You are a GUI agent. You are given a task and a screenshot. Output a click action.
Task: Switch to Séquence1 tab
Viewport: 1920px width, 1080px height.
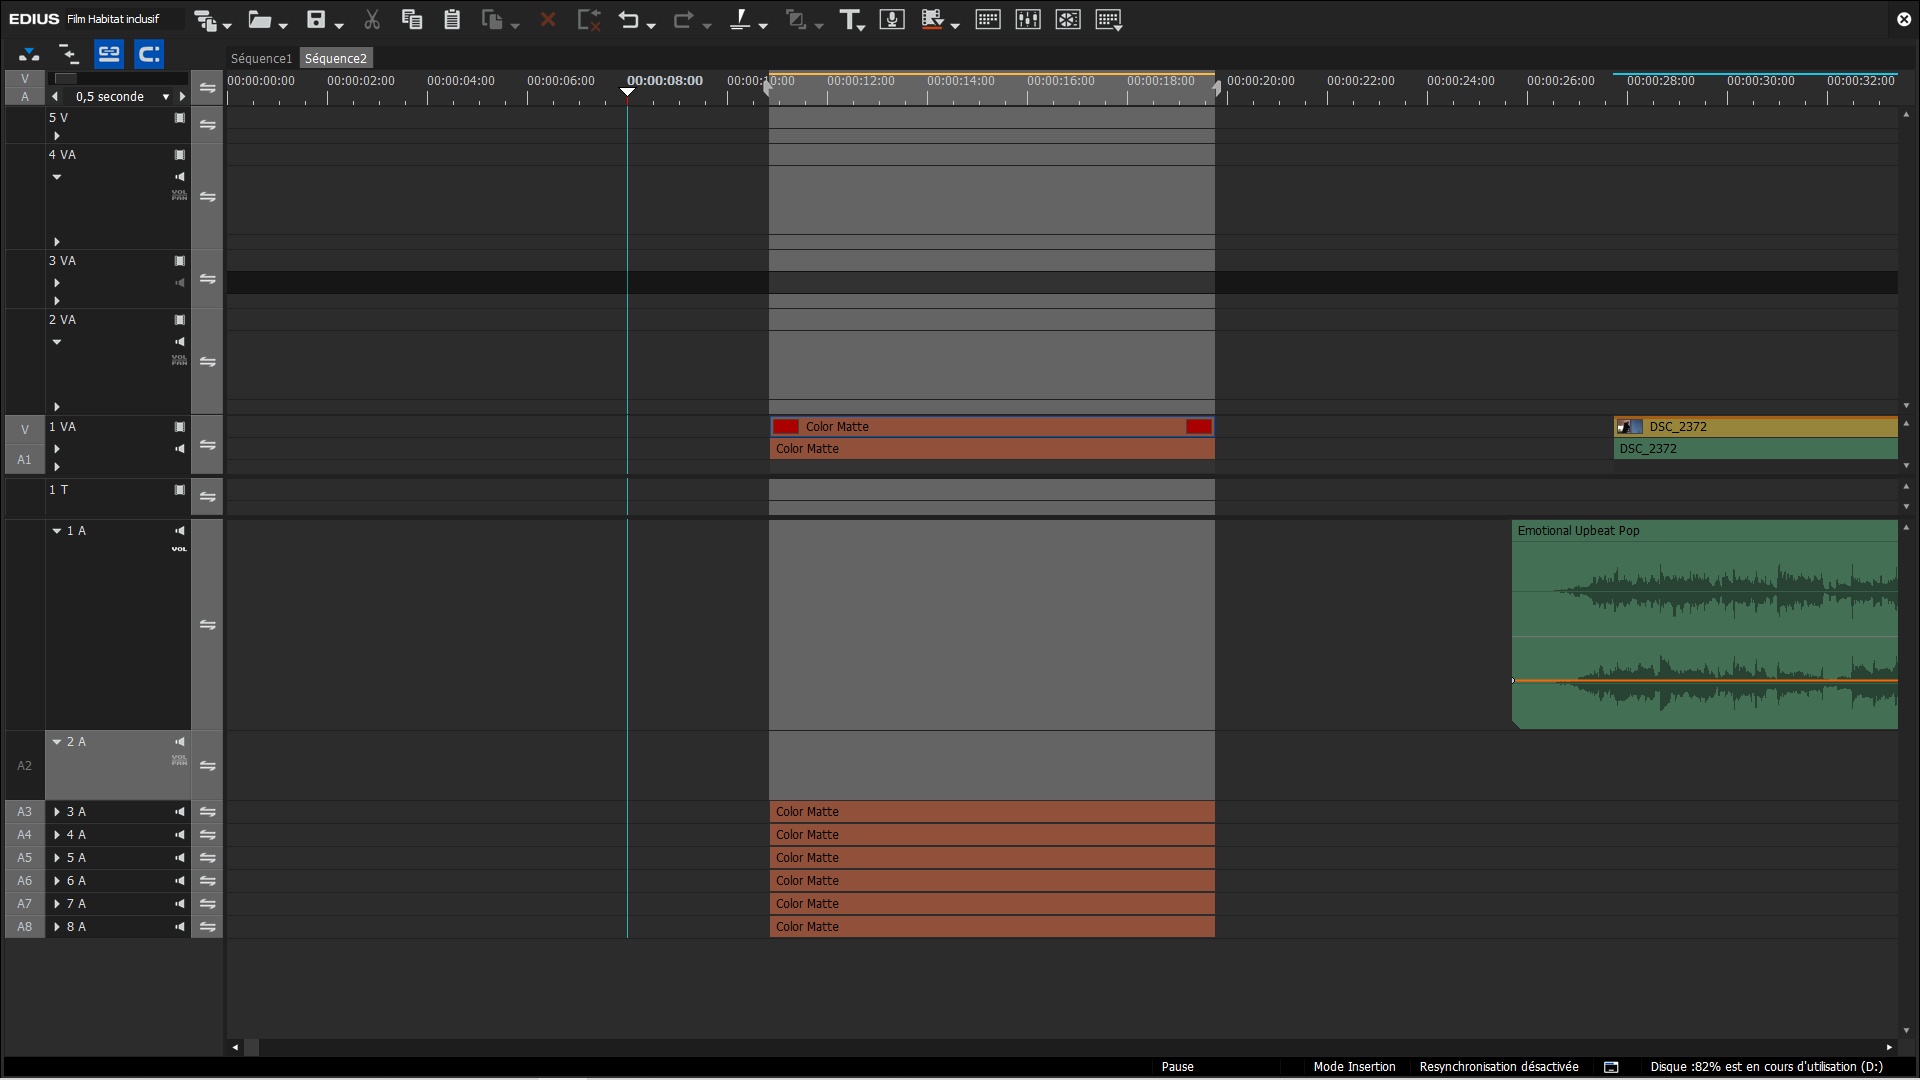pyautogui.click(x=261, y=59)
